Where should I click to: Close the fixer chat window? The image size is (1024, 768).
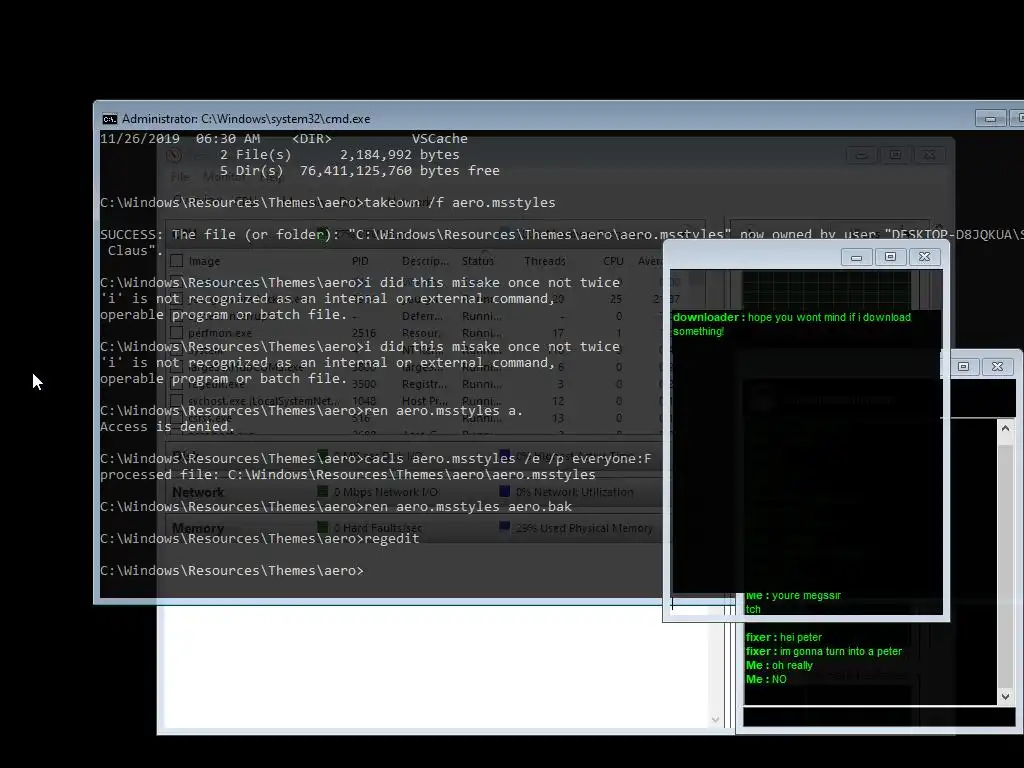point(997,366)
